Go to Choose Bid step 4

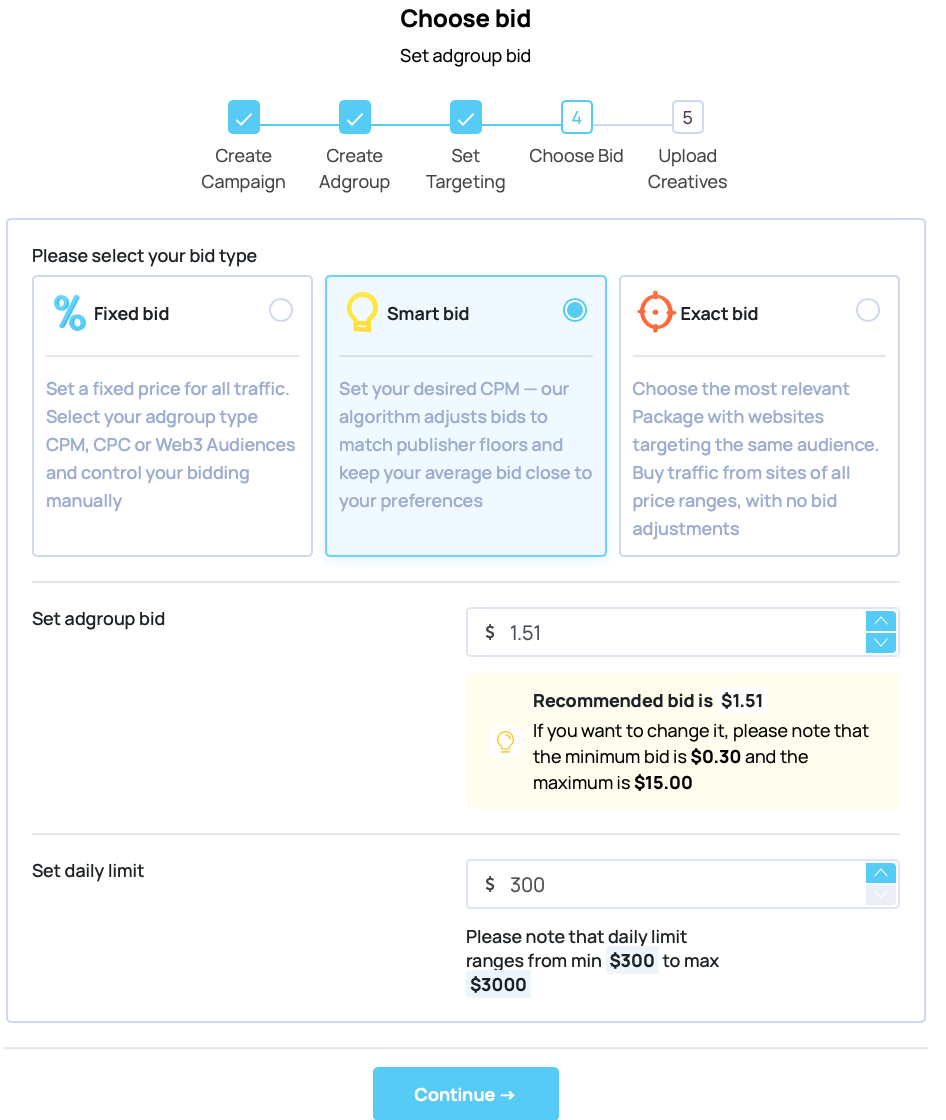(x=577, y=118)
